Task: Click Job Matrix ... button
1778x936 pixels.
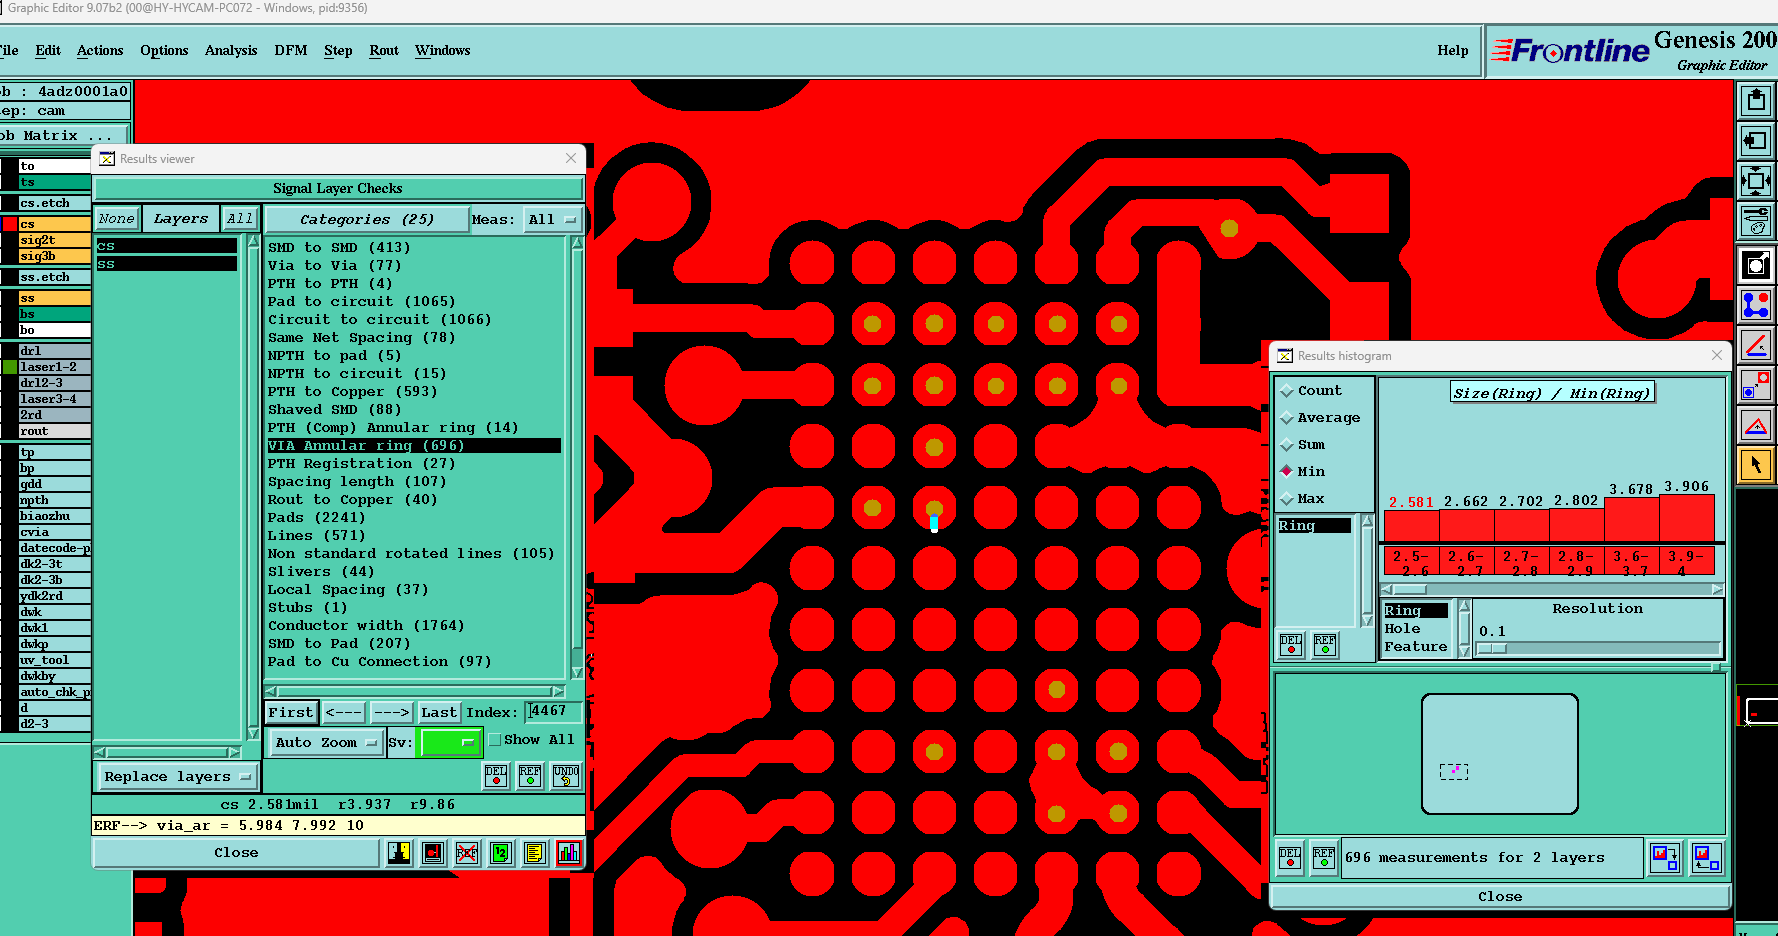Action: point(64,135)
